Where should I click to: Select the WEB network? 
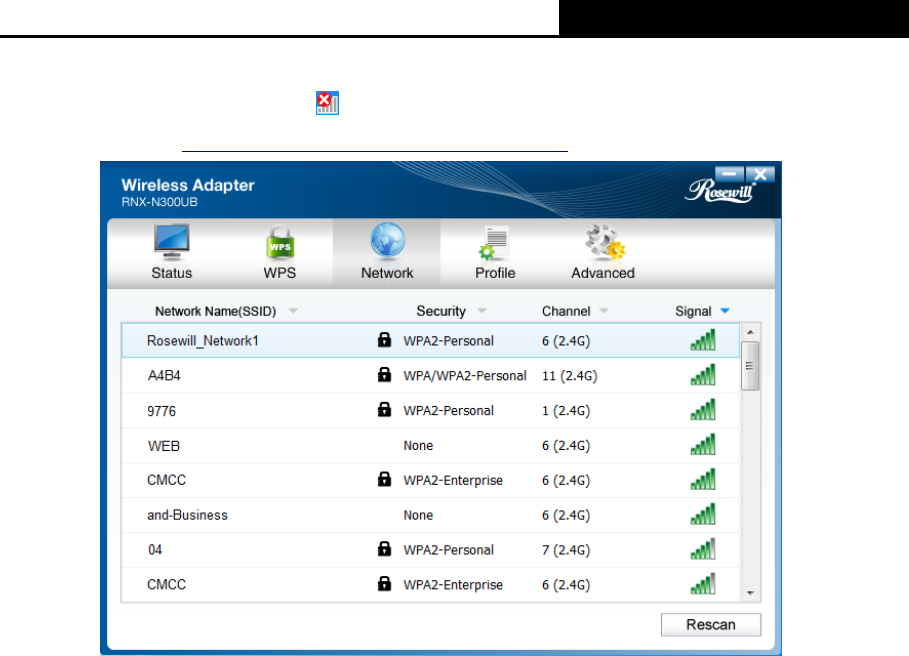[430, 445]
